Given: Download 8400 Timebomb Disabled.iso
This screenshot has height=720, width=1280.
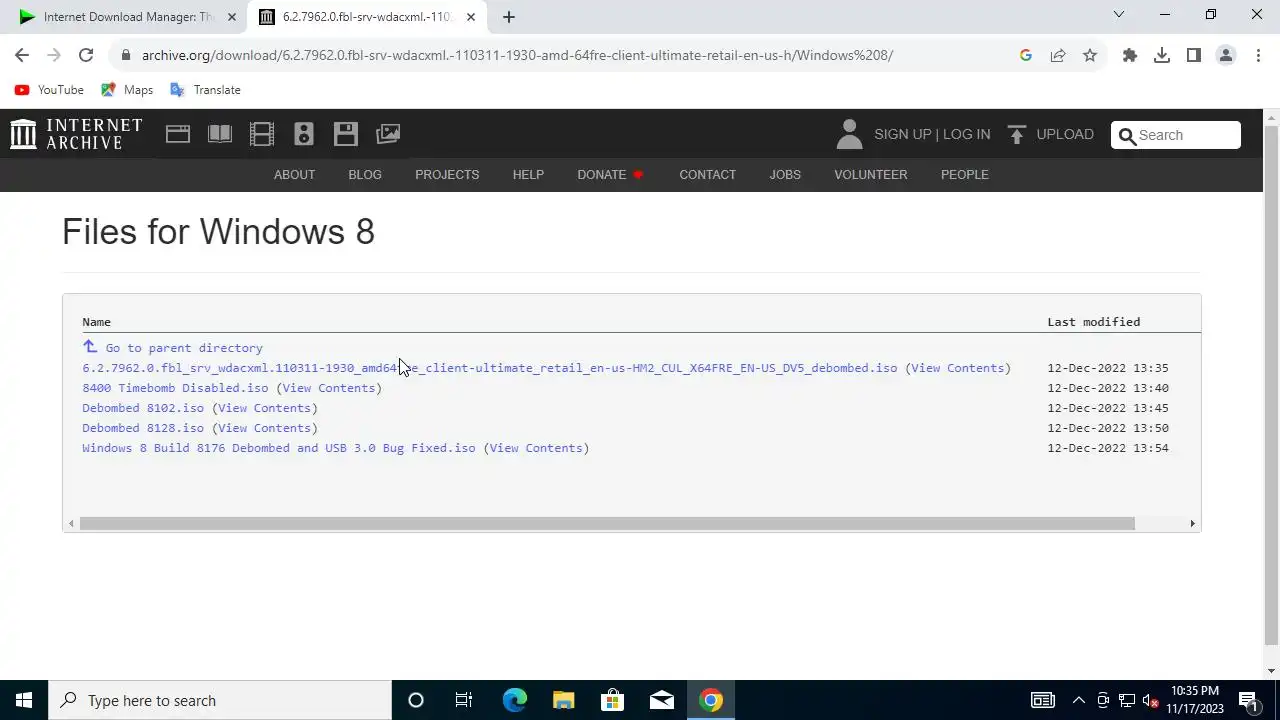Looking at the screenshot, I should [175, 388].
